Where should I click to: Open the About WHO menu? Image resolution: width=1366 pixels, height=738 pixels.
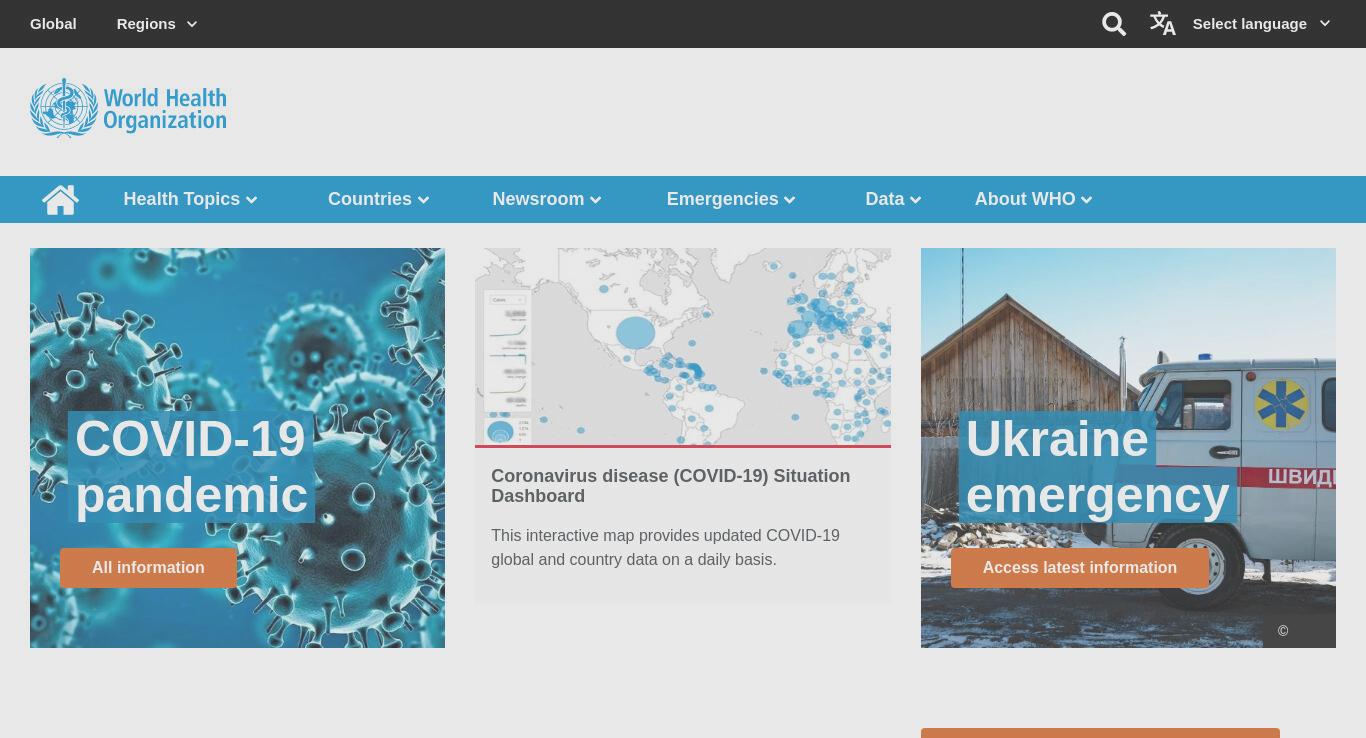coord(1033,199)
